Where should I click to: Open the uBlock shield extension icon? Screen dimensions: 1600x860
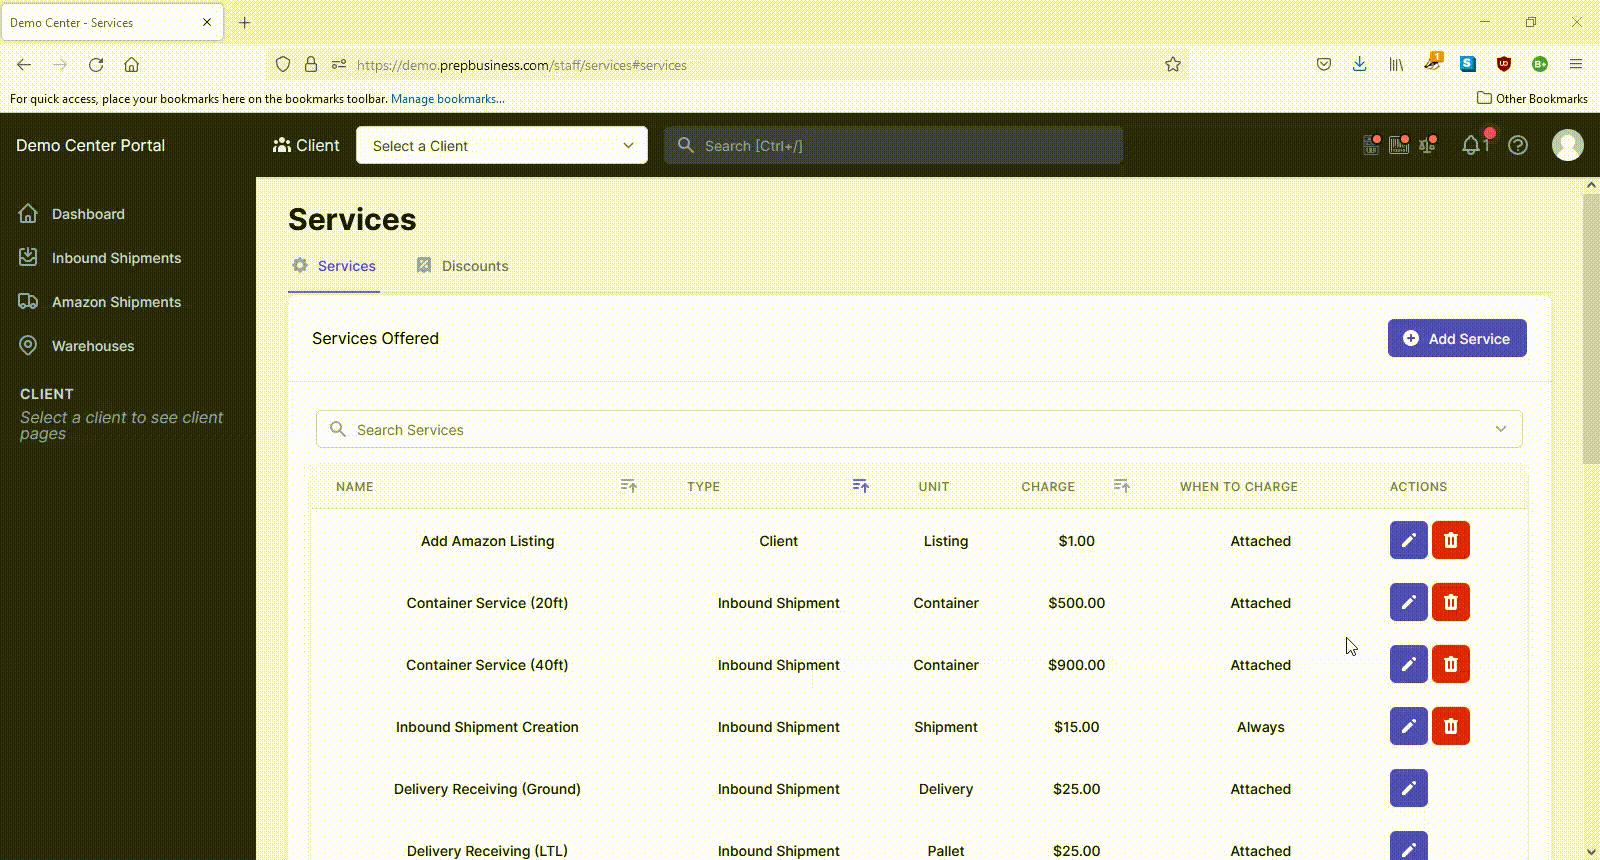(x=1503, y=65)
